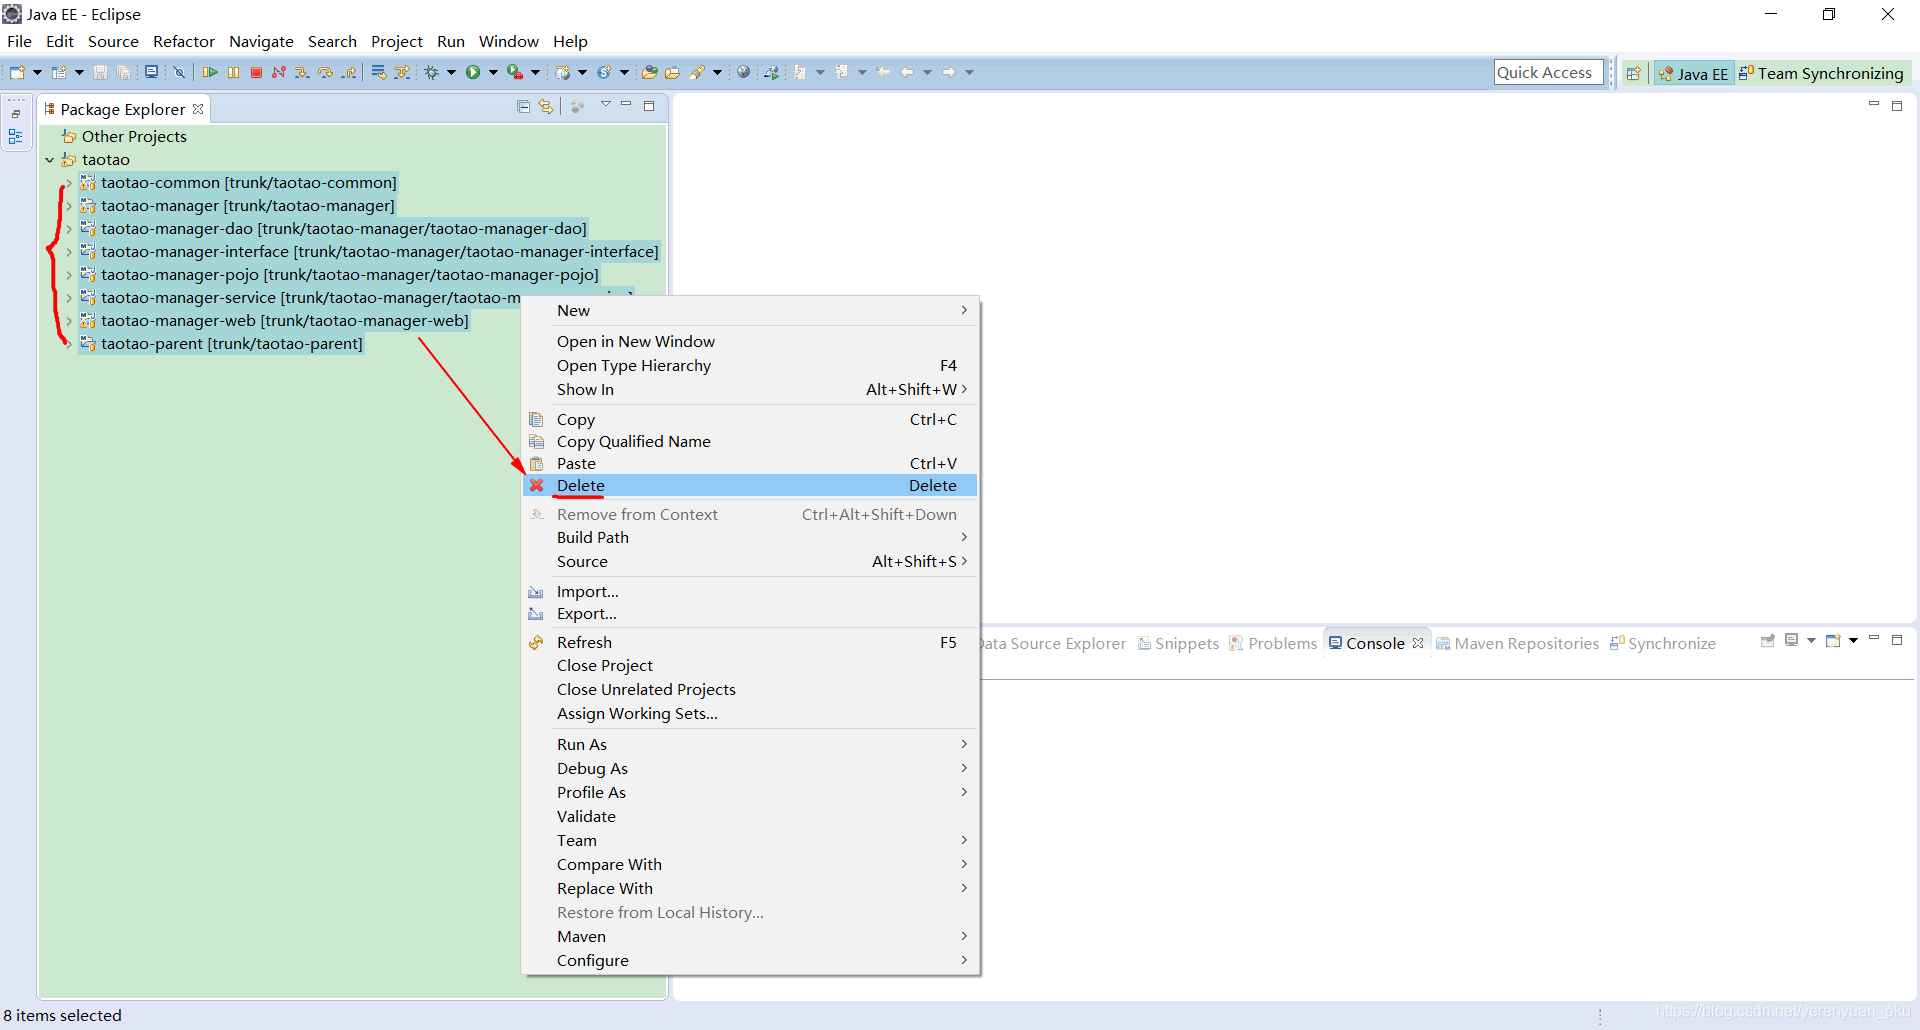1920x1030 pixels.
Task: Select the taotao-parent project row
Action: point(221,343)
